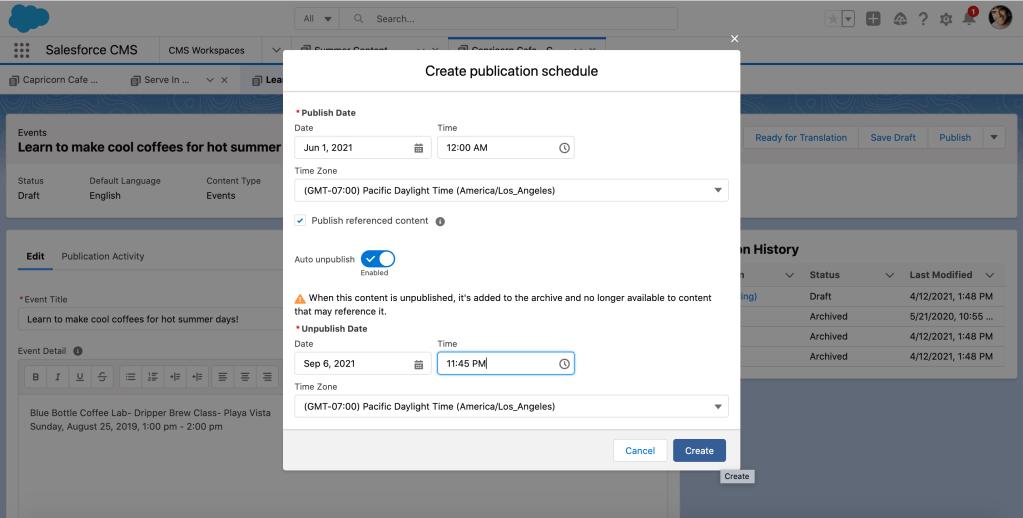Click the notifications bell icon

click(x=968, y=19)
